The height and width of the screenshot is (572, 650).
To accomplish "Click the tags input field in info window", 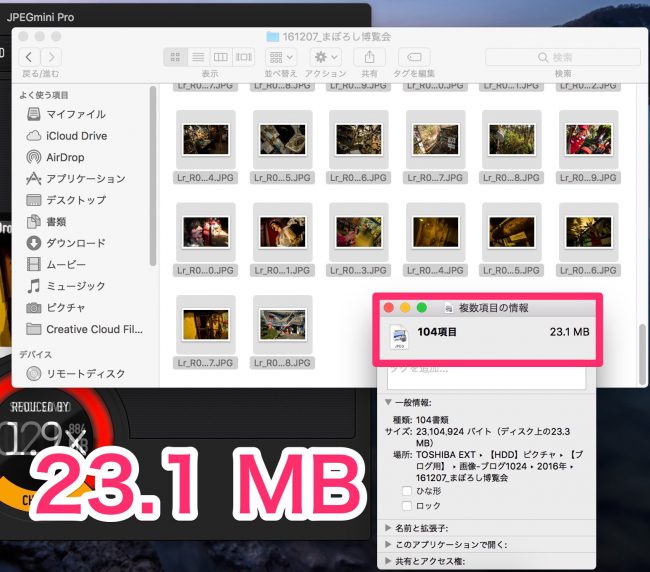I will click(x=486, y=378).
